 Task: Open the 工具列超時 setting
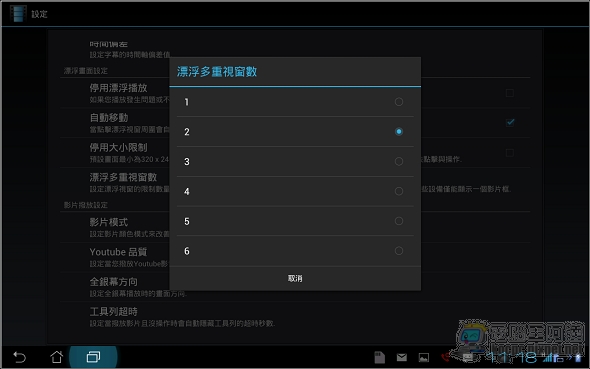295,317
